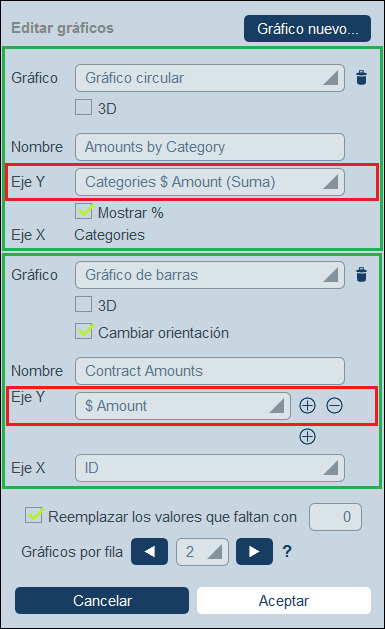Remove the $ Amount series with minus icon
Viewport: 385px width, 629px height.
click(x=334, y=406)
